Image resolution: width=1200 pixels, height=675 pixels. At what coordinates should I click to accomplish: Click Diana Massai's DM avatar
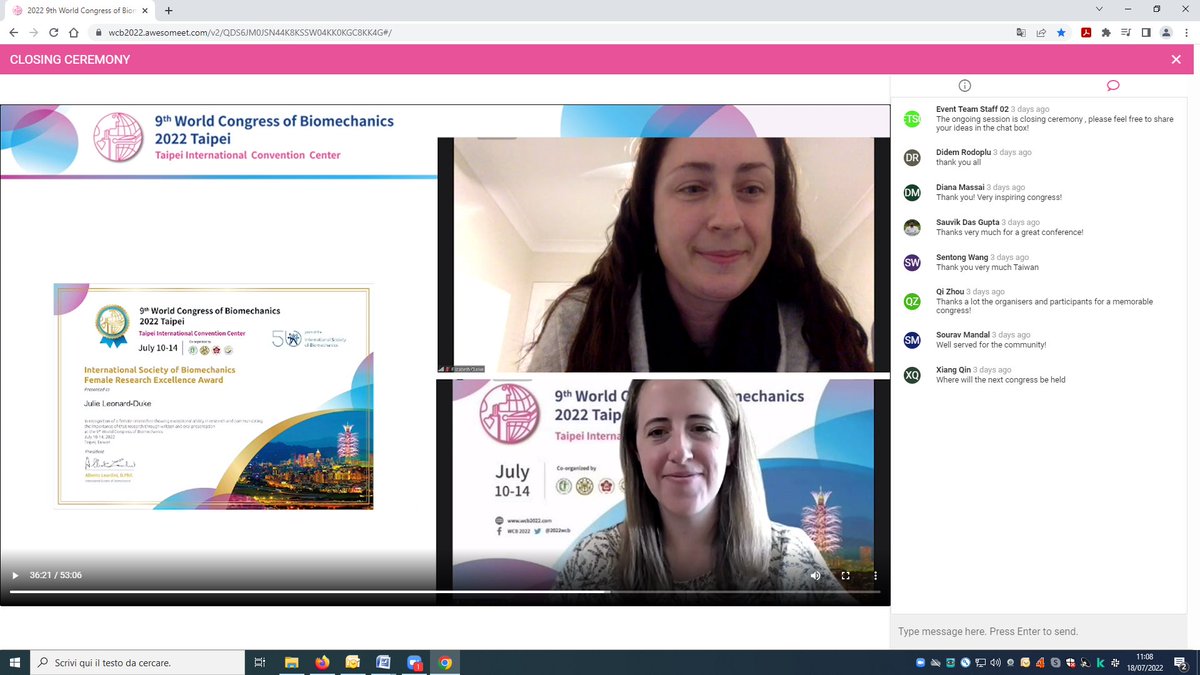[x=912, y=193]
